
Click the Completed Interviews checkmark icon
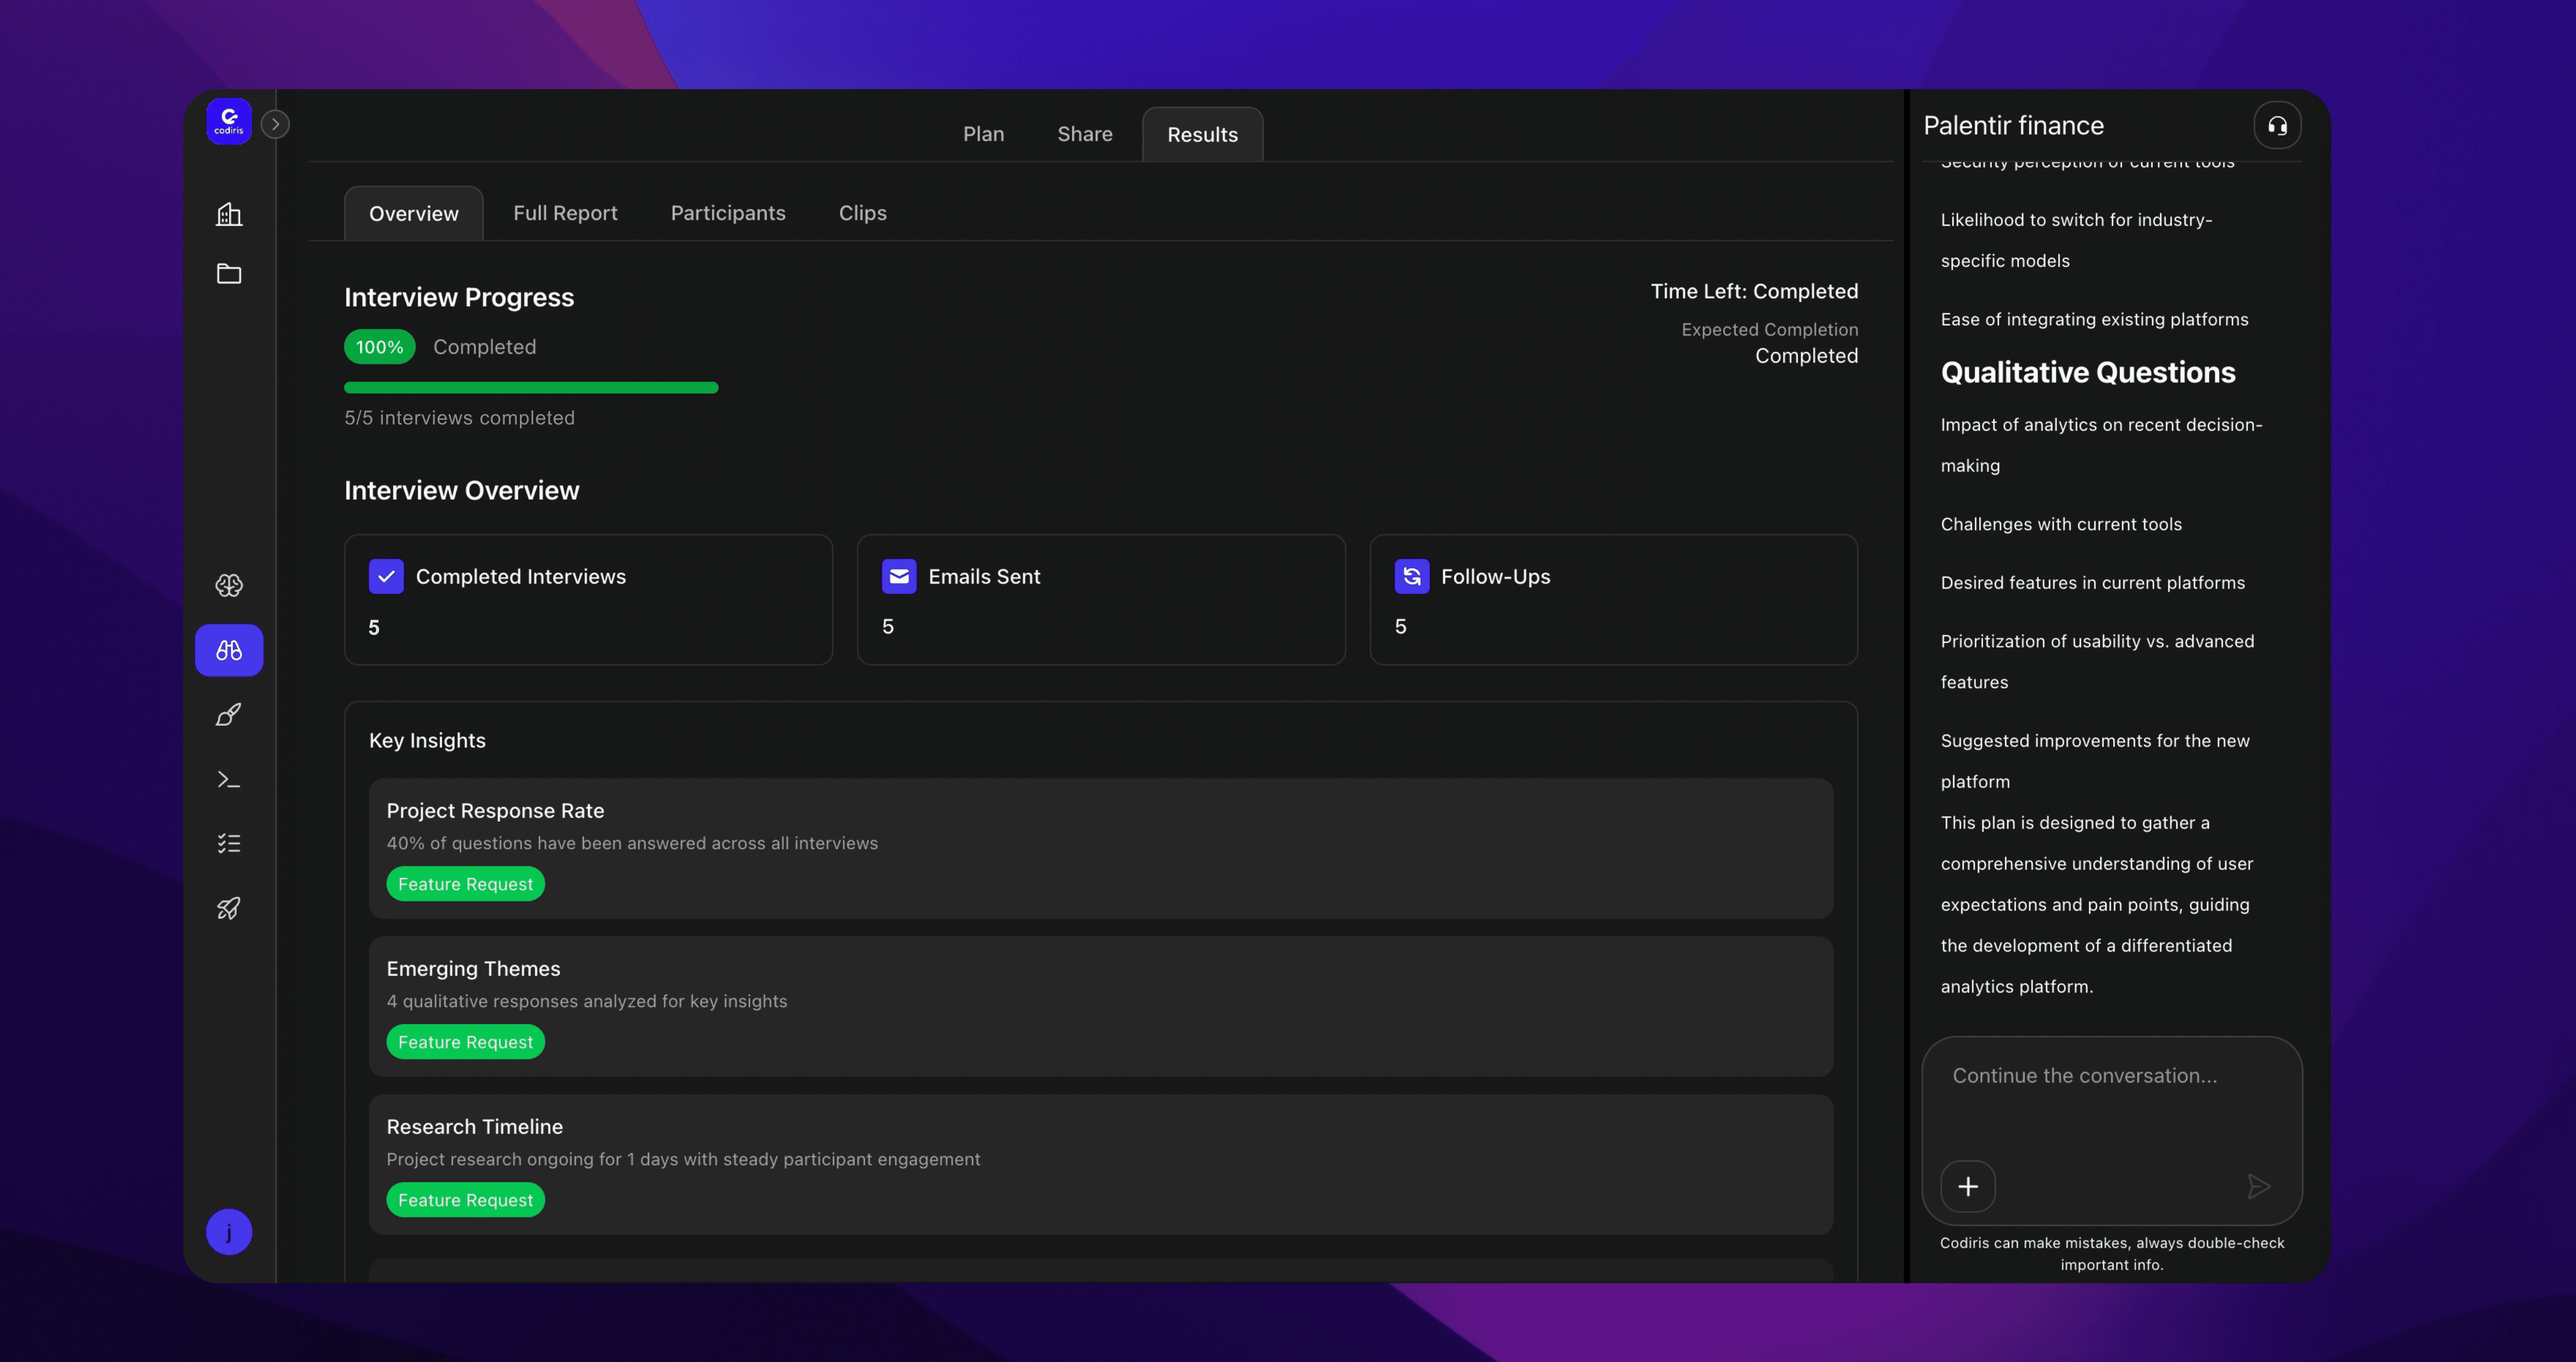coord(386,576)
